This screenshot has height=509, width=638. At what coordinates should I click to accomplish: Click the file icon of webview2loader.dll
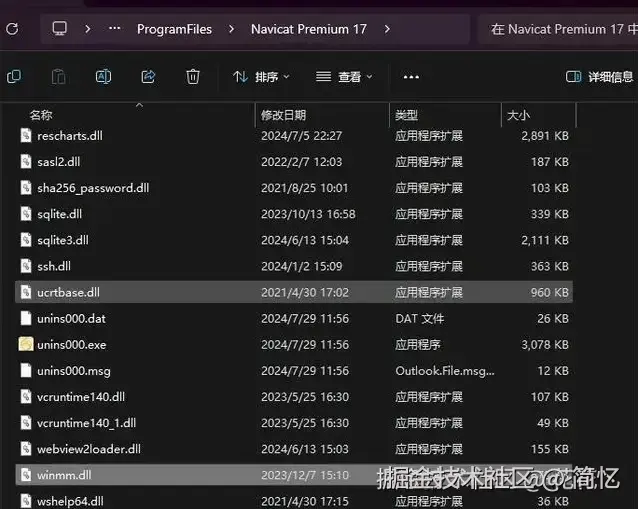pos(26,449)
